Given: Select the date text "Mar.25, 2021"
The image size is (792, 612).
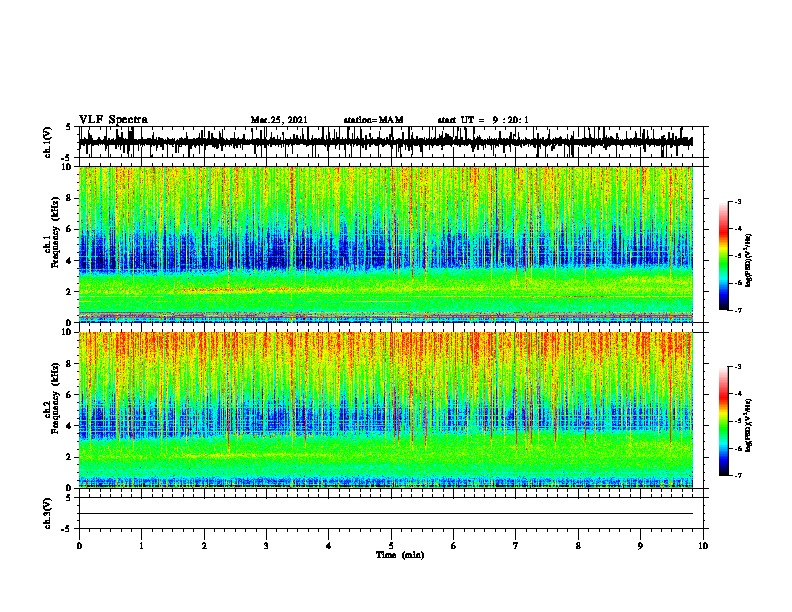Looking at the screenshot, I should [279, 120].
